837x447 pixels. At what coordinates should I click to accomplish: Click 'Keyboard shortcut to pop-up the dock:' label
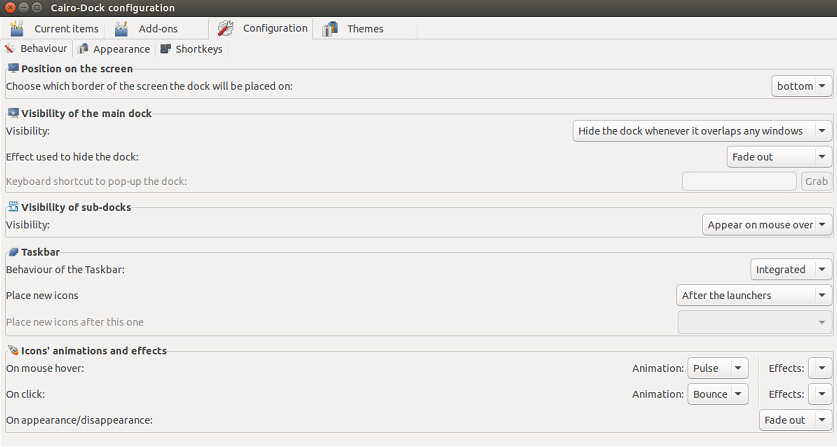pos(97,182)
